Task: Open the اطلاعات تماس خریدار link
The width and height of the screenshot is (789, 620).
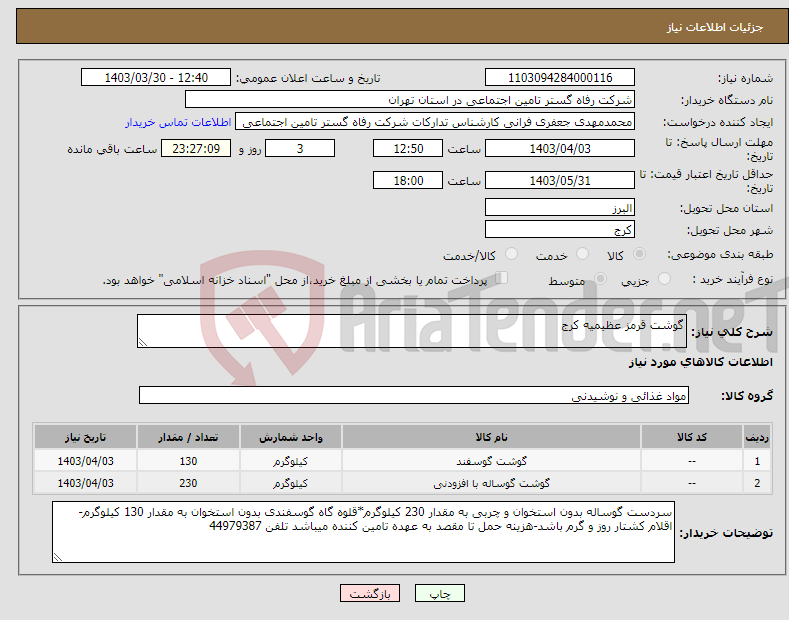Action: pos(178,122)
